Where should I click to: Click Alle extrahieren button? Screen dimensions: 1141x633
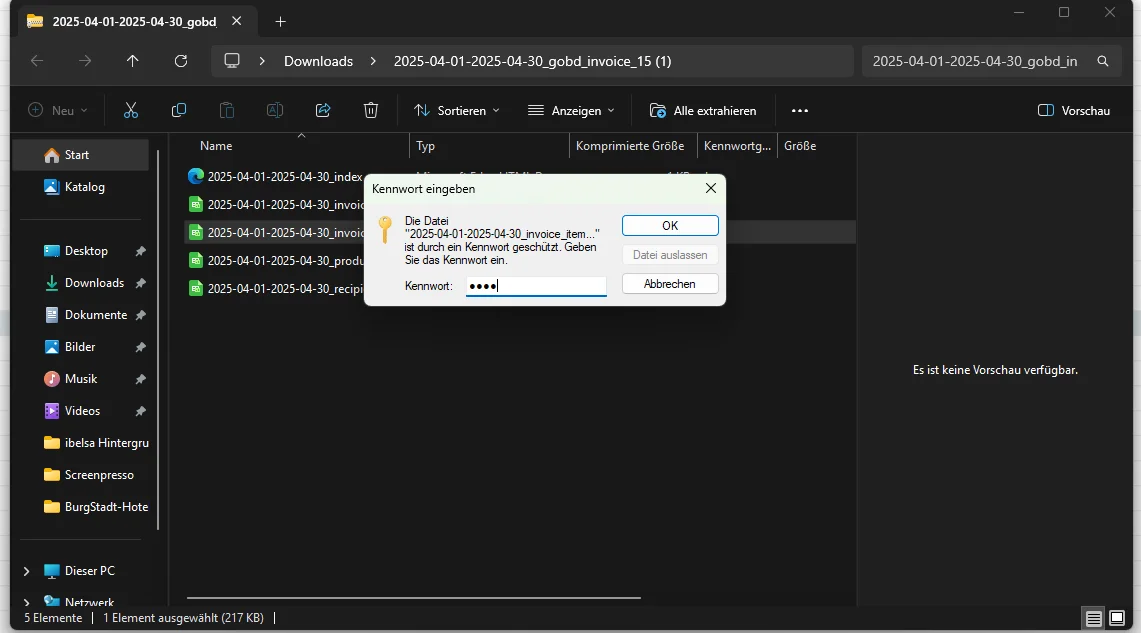[x=703, y=111]
